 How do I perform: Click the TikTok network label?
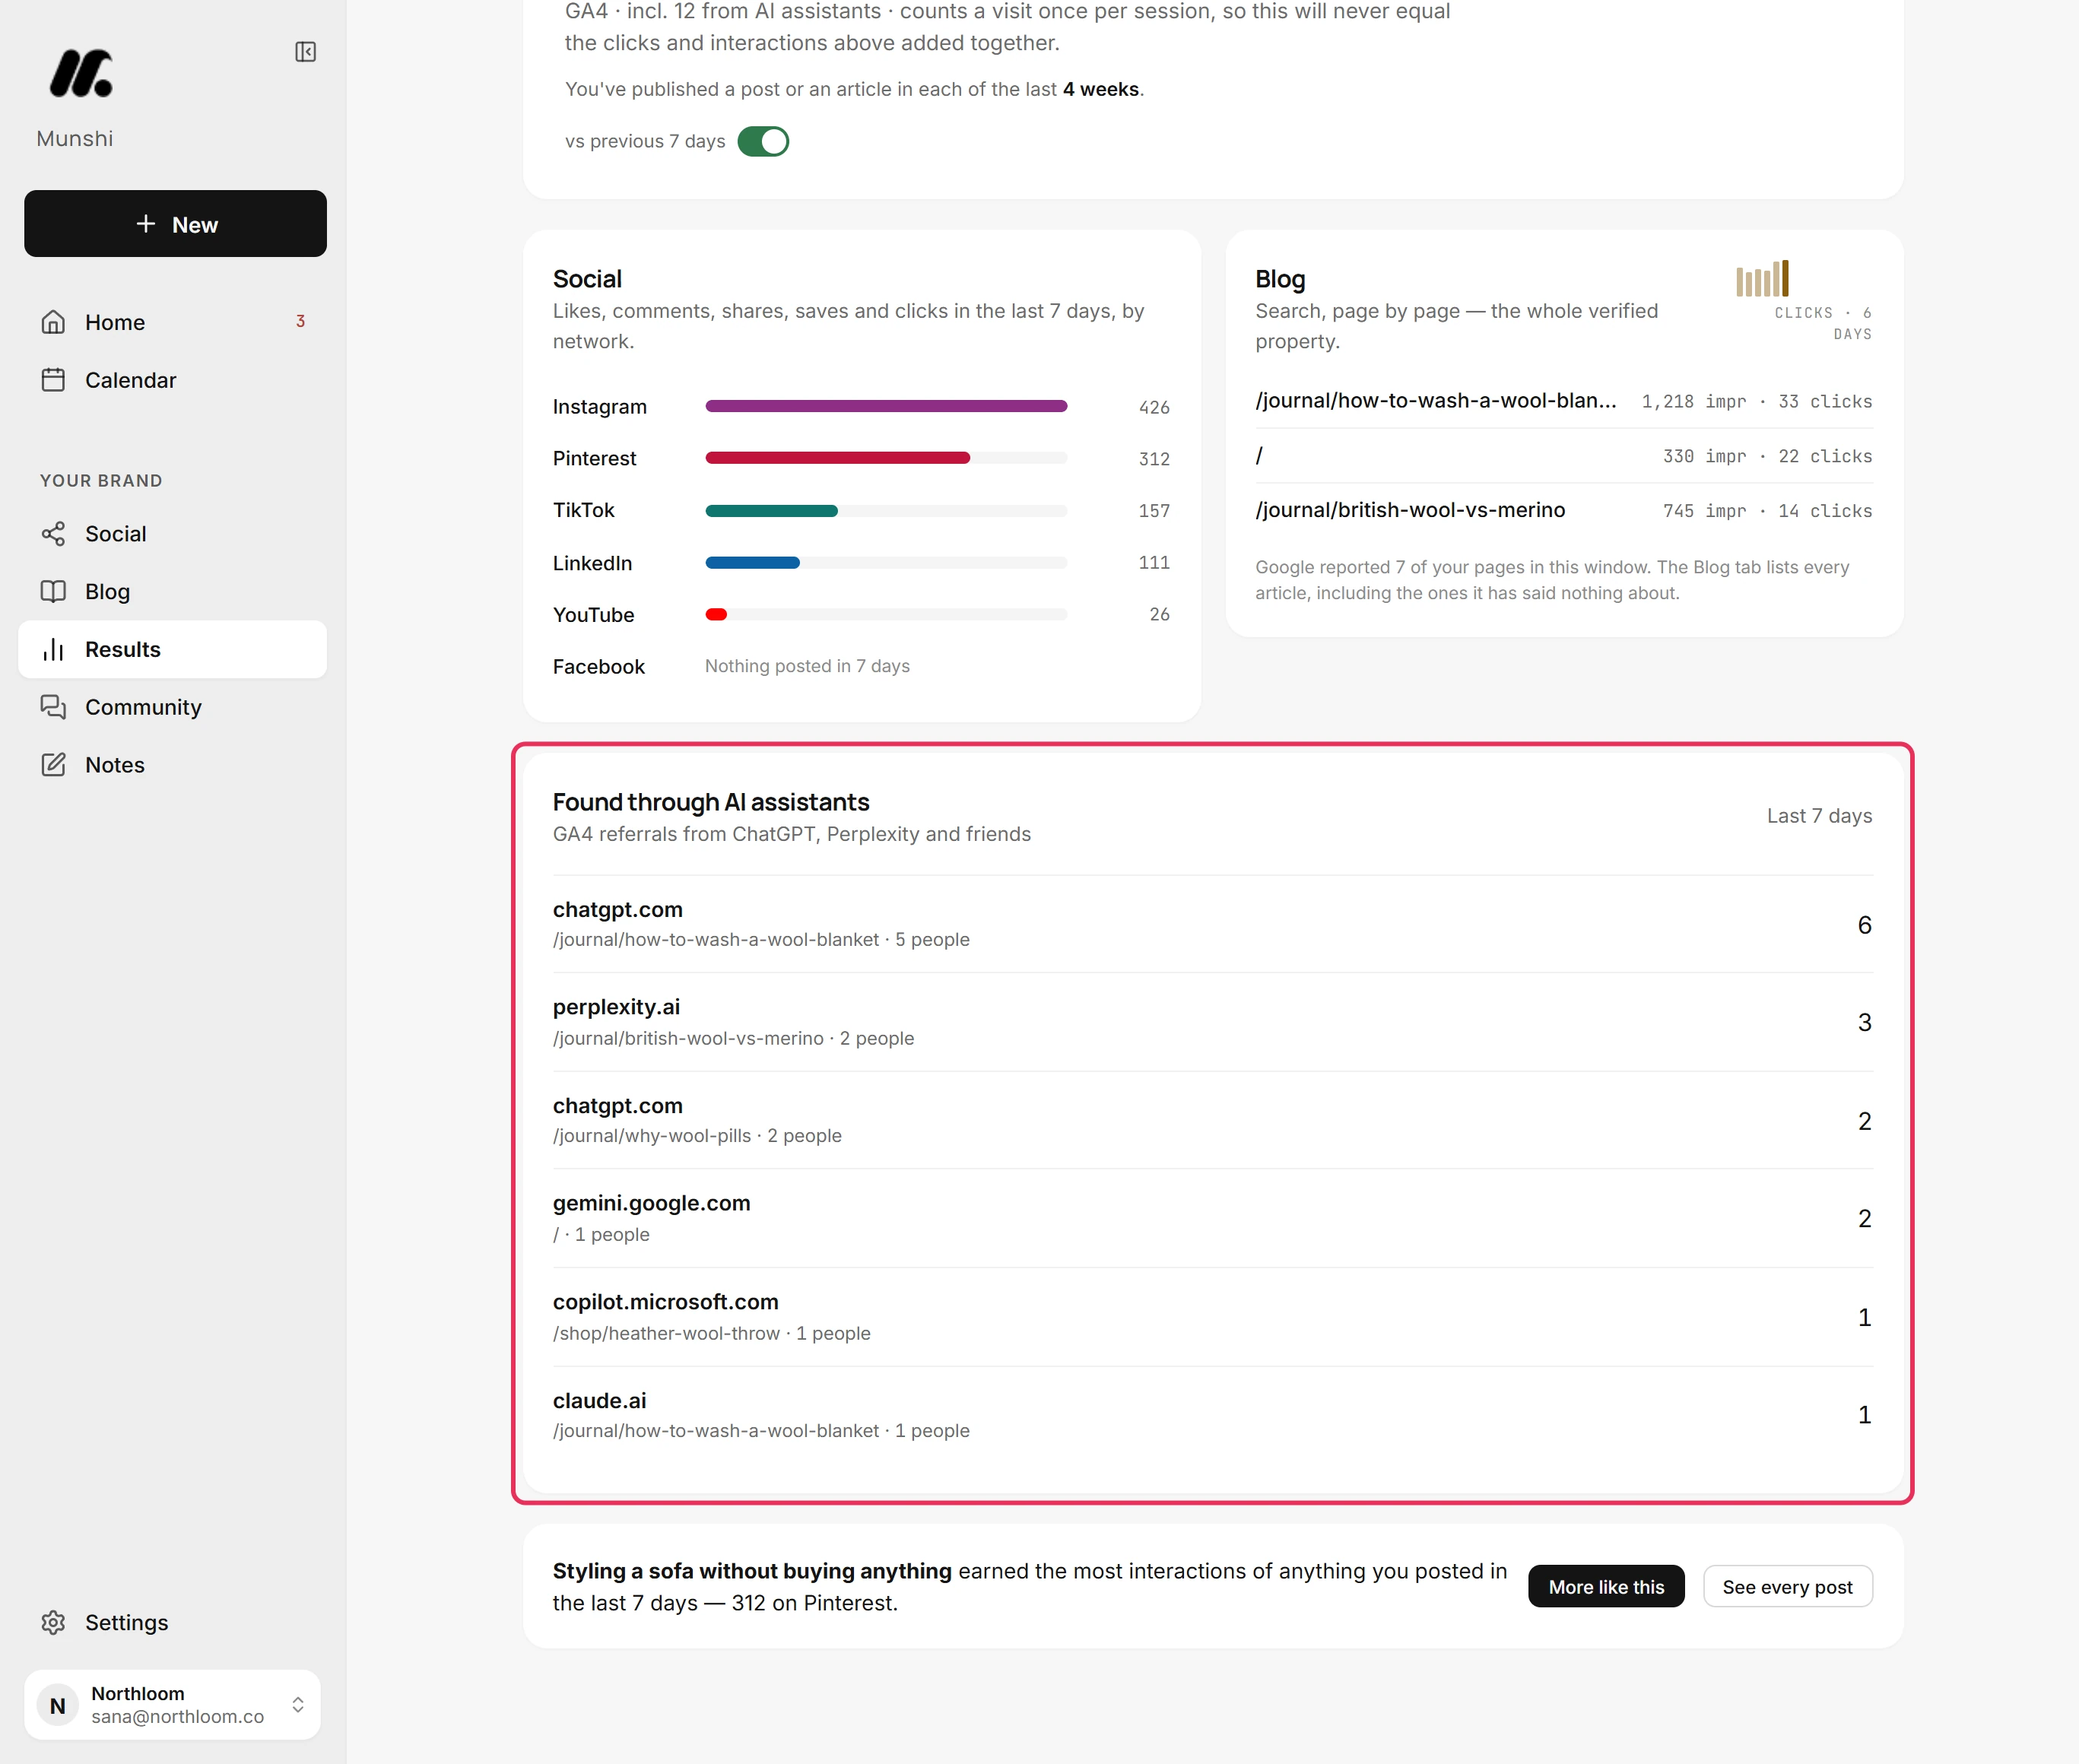584,510
